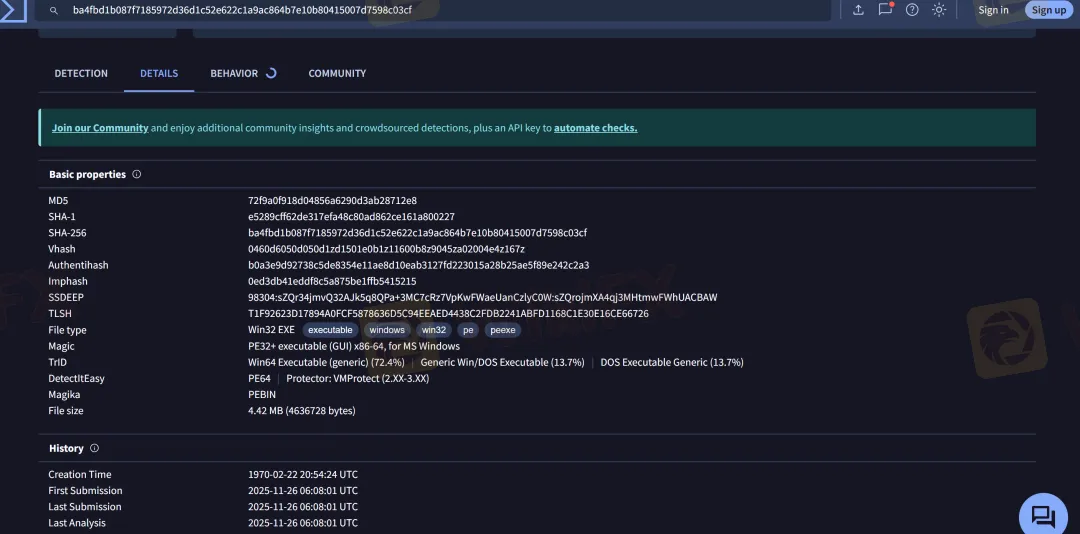Follow the automate checks link
Viewport: 1080px width, 534px height.
595,128
